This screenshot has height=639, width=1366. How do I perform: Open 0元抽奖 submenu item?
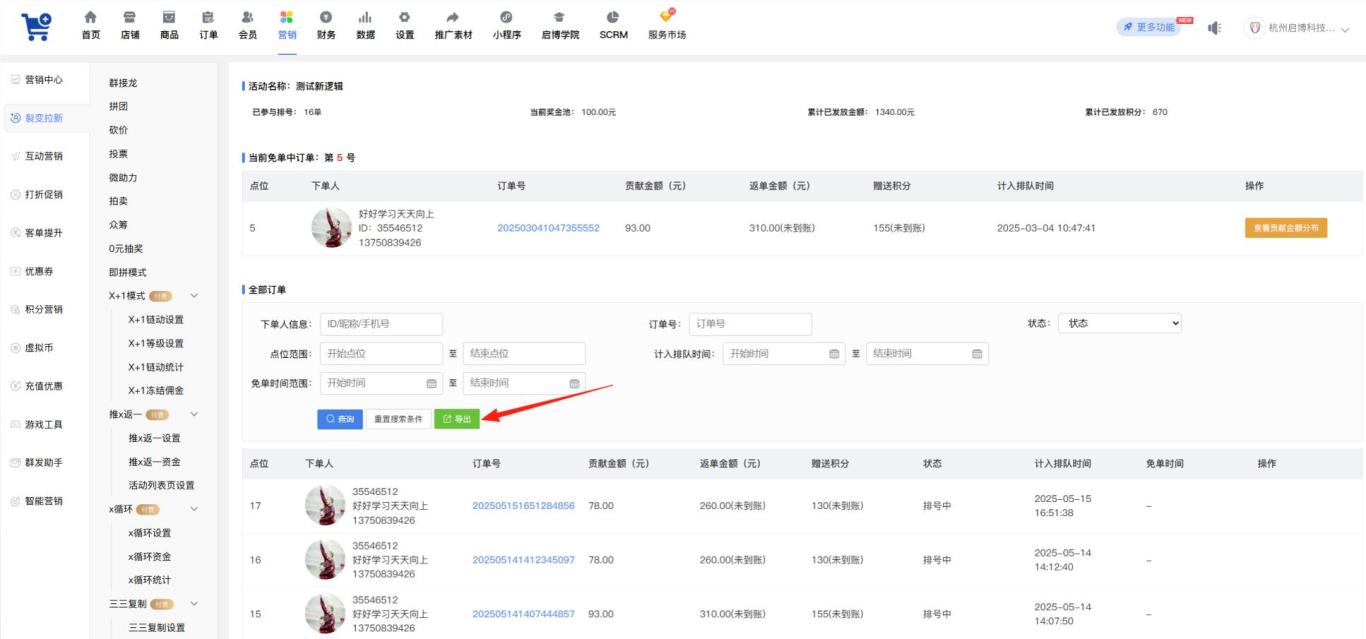click(x=126, y=248)
